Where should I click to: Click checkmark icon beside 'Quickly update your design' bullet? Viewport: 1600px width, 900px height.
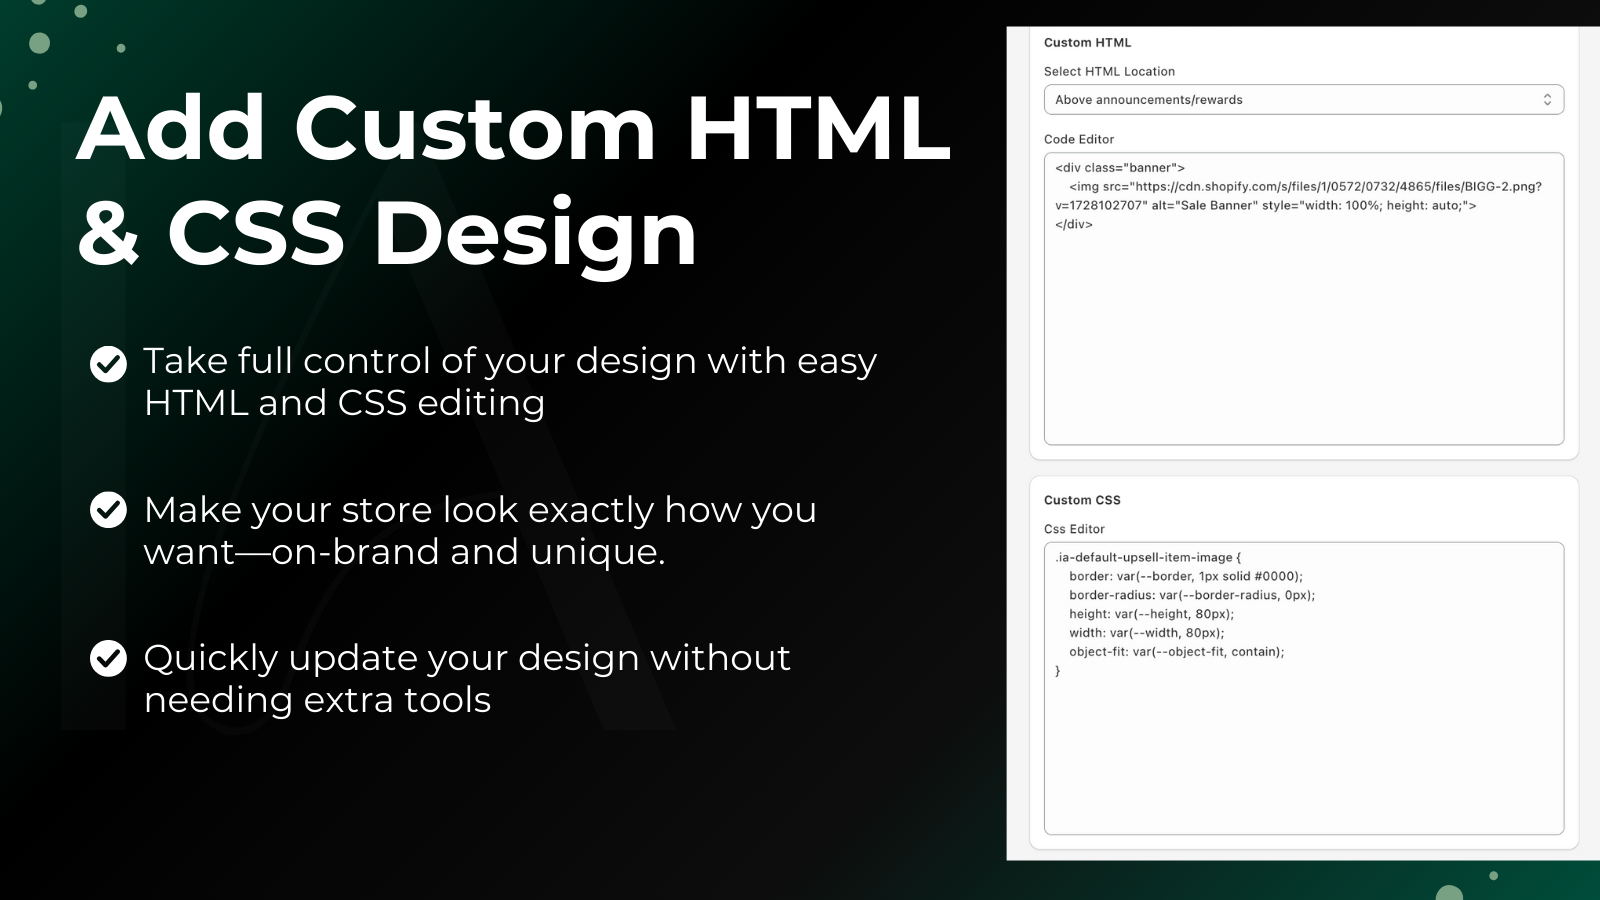pyautogui.click(x=108, y=658)
